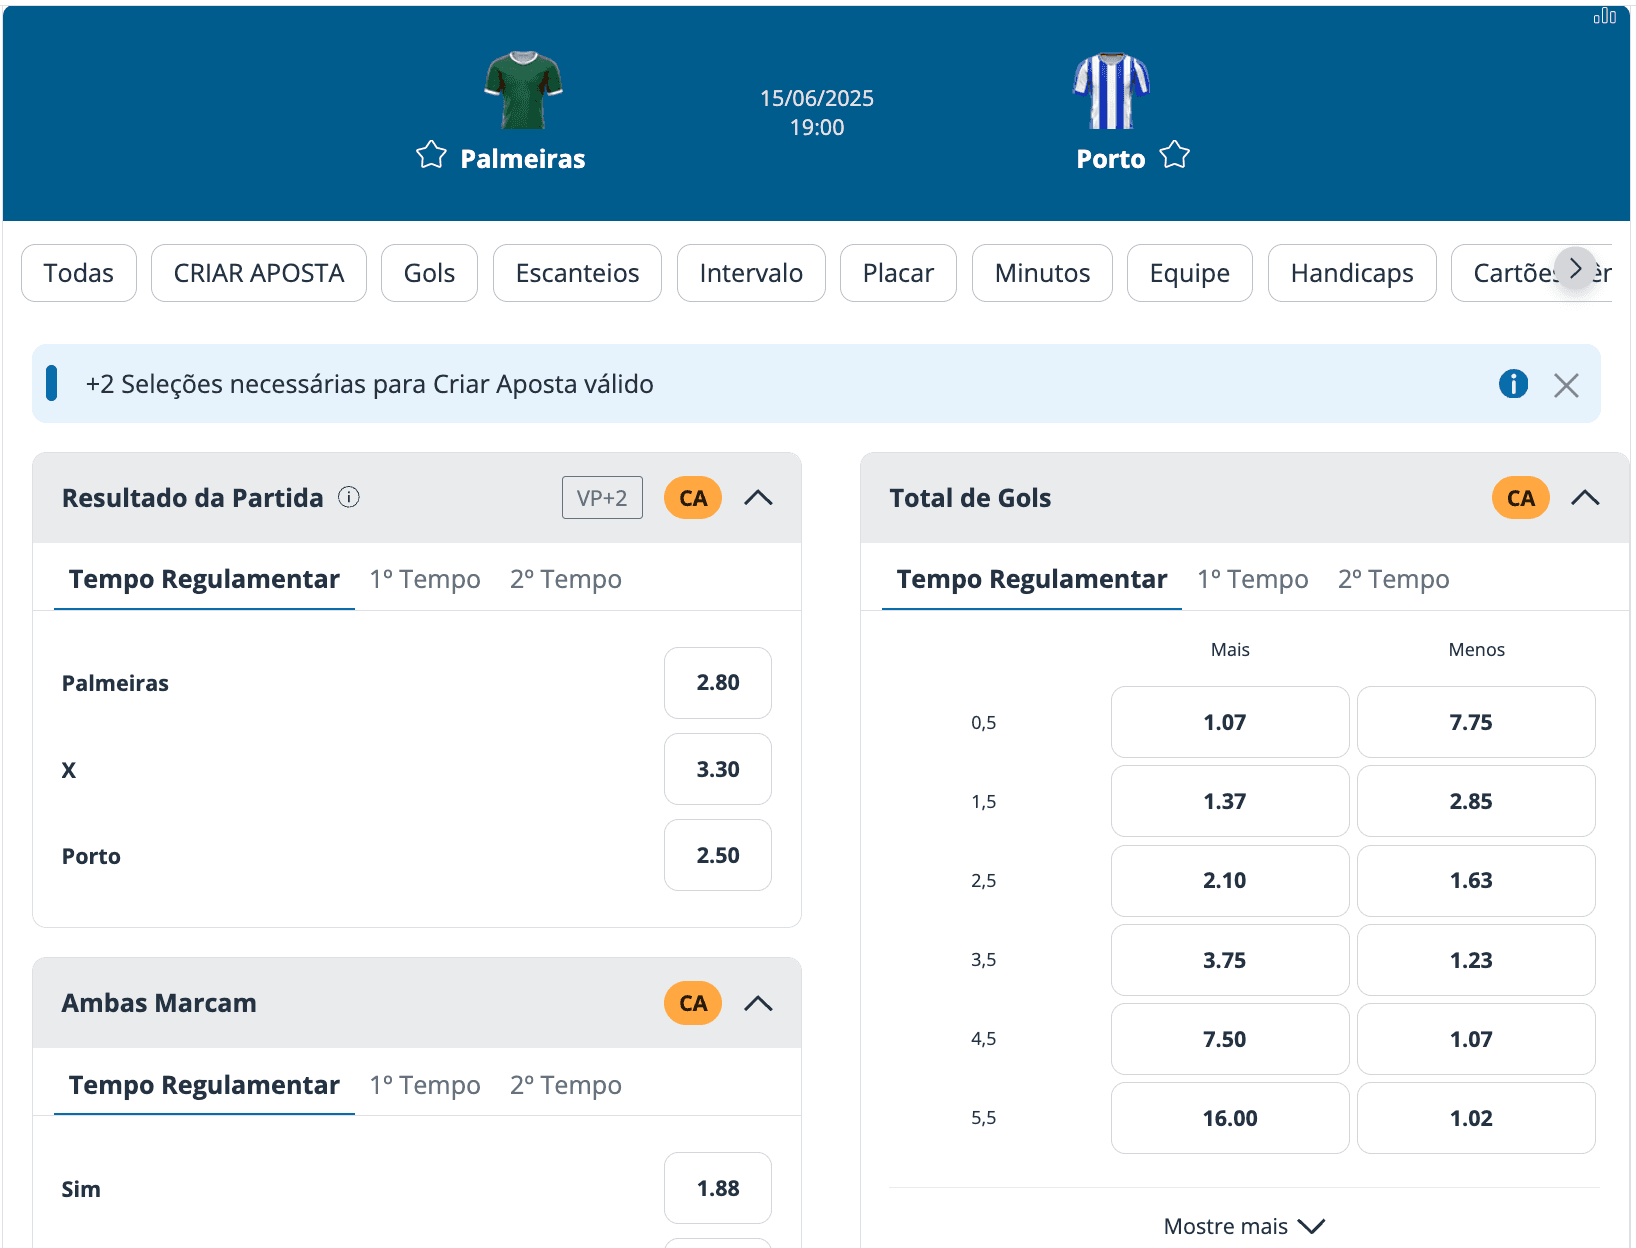This screenshot has width=1636, height=1248.
Task: Bet on Palmeiras win at 2.80
Action: pyautogui.click(x=718, y=683)
